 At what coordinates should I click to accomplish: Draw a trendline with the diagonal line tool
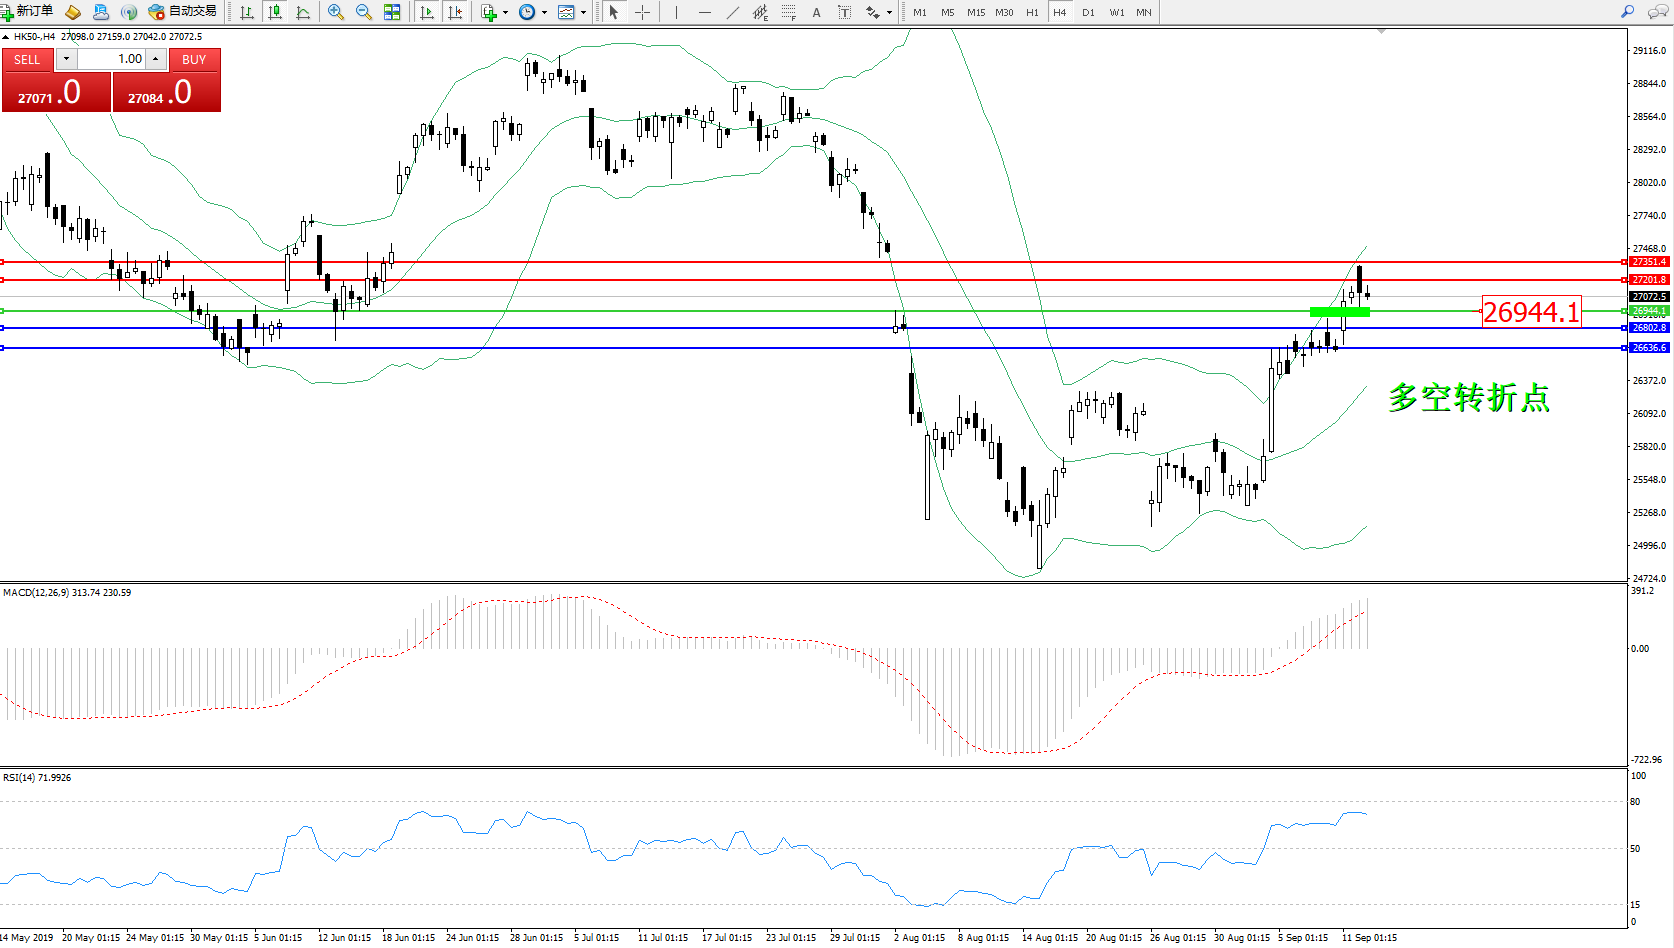coord(733,12)
